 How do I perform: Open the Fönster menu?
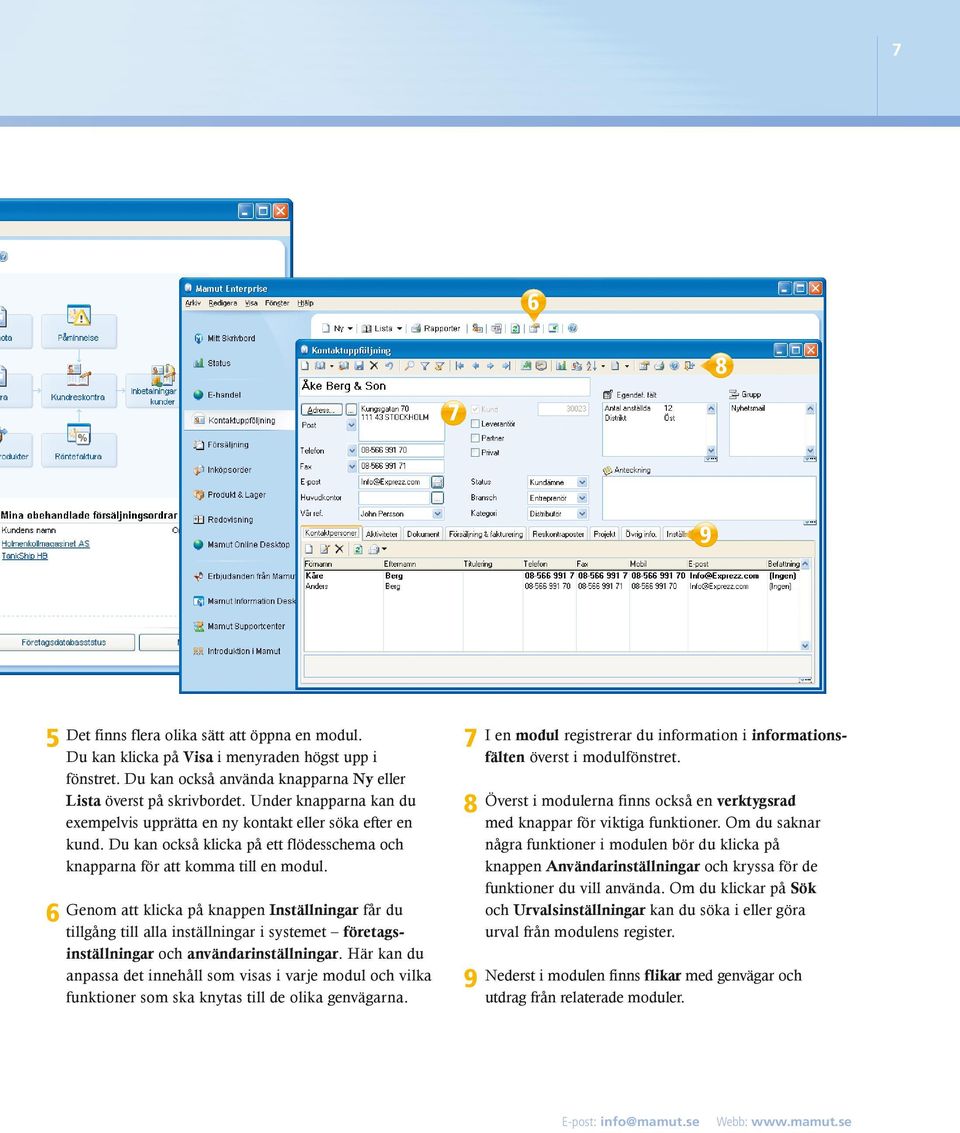(277, 303)
